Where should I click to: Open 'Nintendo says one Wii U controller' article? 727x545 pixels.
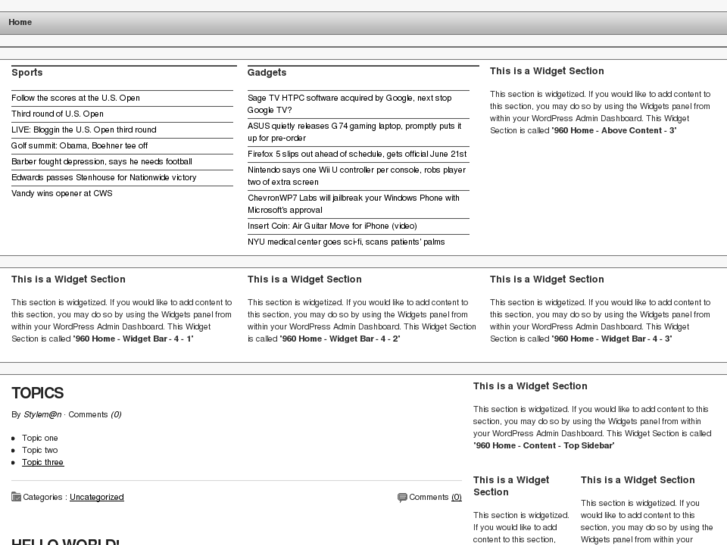click(x=357, y=176)
